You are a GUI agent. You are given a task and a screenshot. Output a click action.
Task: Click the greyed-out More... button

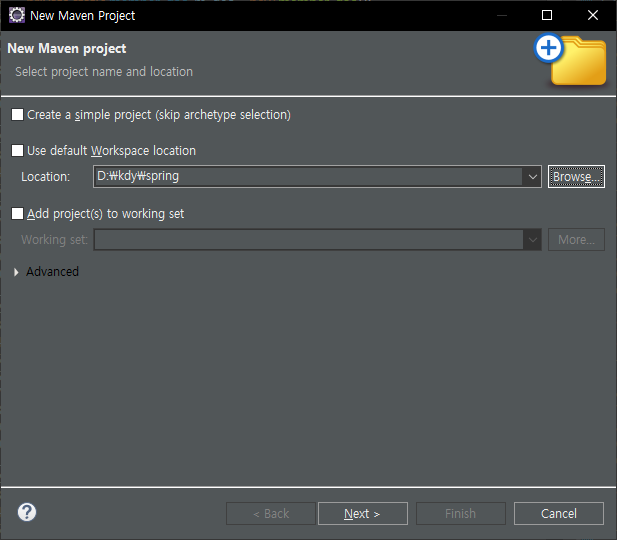click(576, 240)
